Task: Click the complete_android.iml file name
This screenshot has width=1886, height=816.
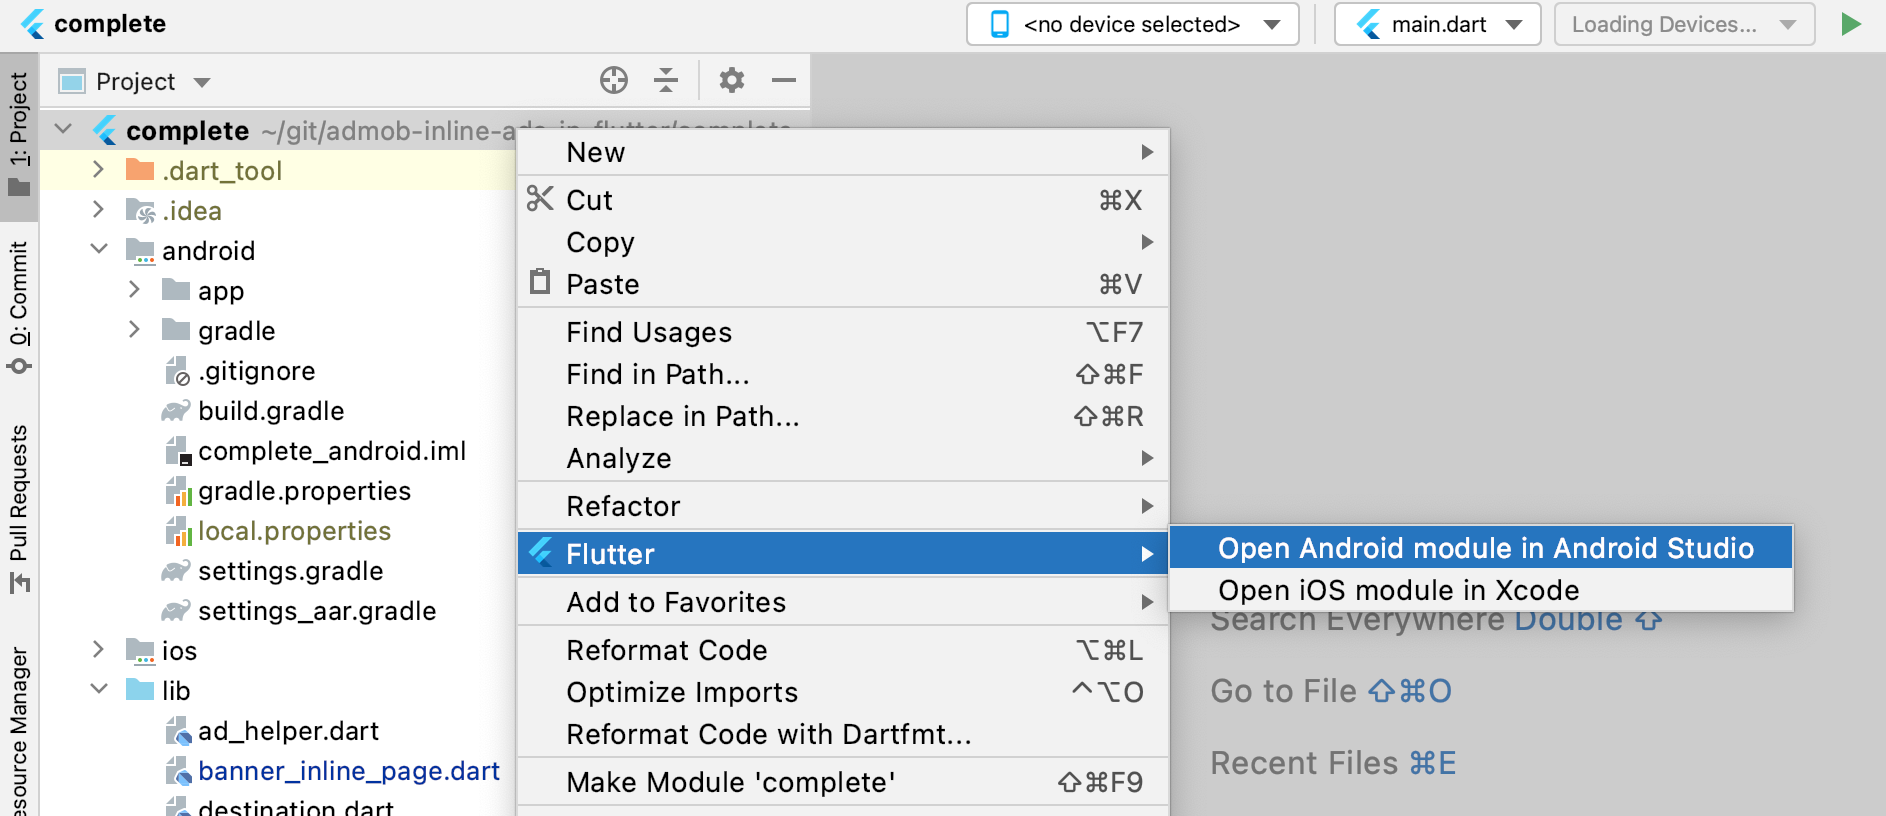Action: click(332, 451)
